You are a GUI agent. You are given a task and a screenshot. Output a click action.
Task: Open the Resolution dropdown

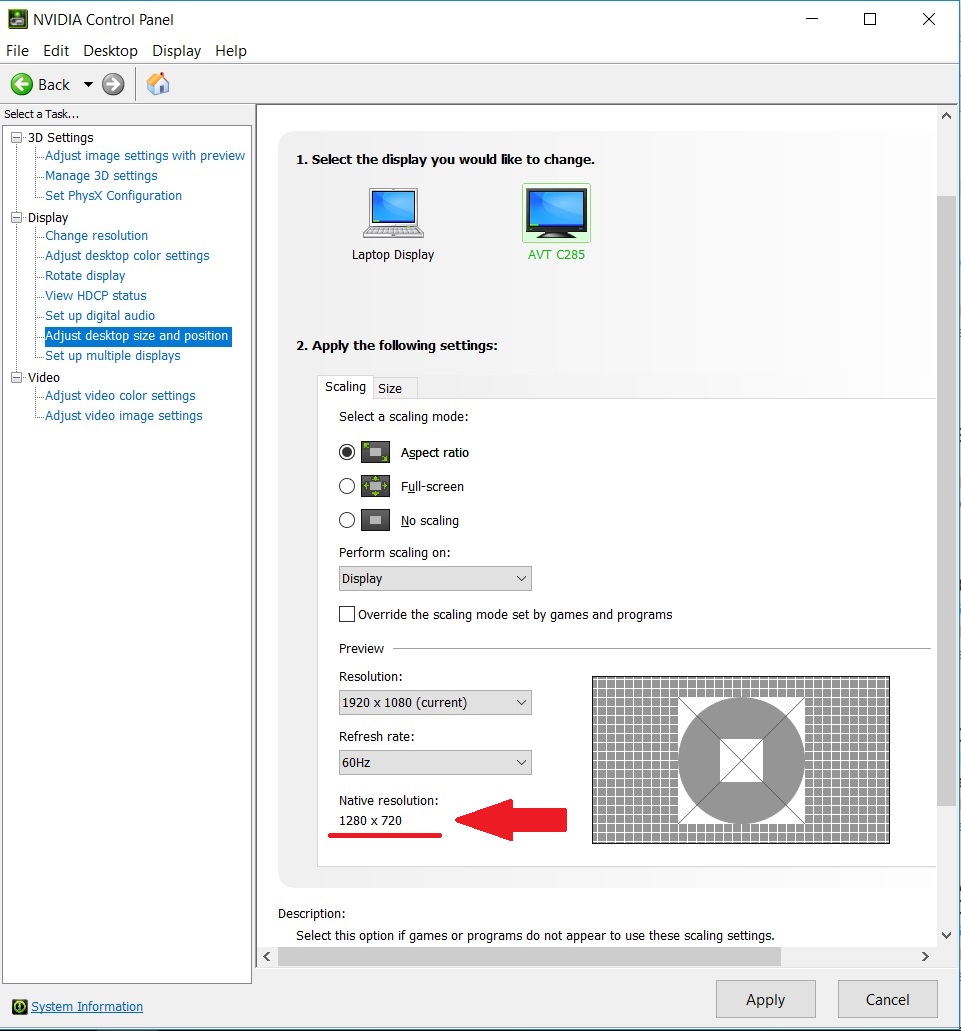click(435, 702)
